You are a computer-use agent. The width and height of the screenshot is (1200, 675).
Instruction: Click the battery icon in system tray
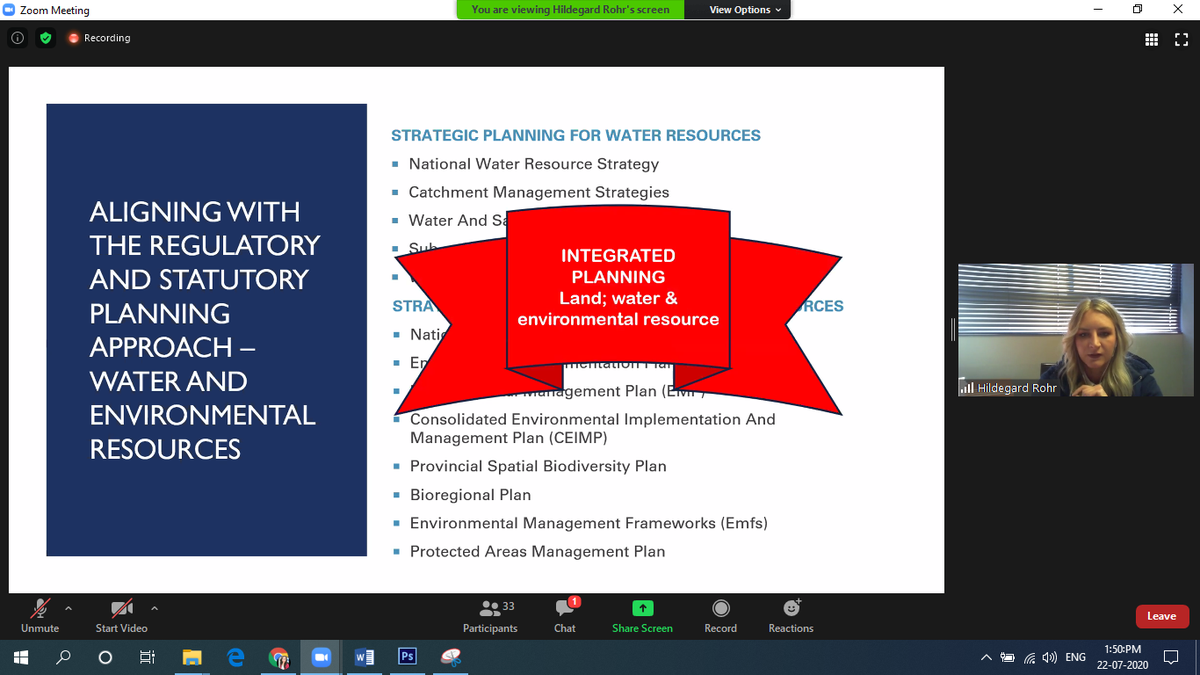pos(1007,657)
